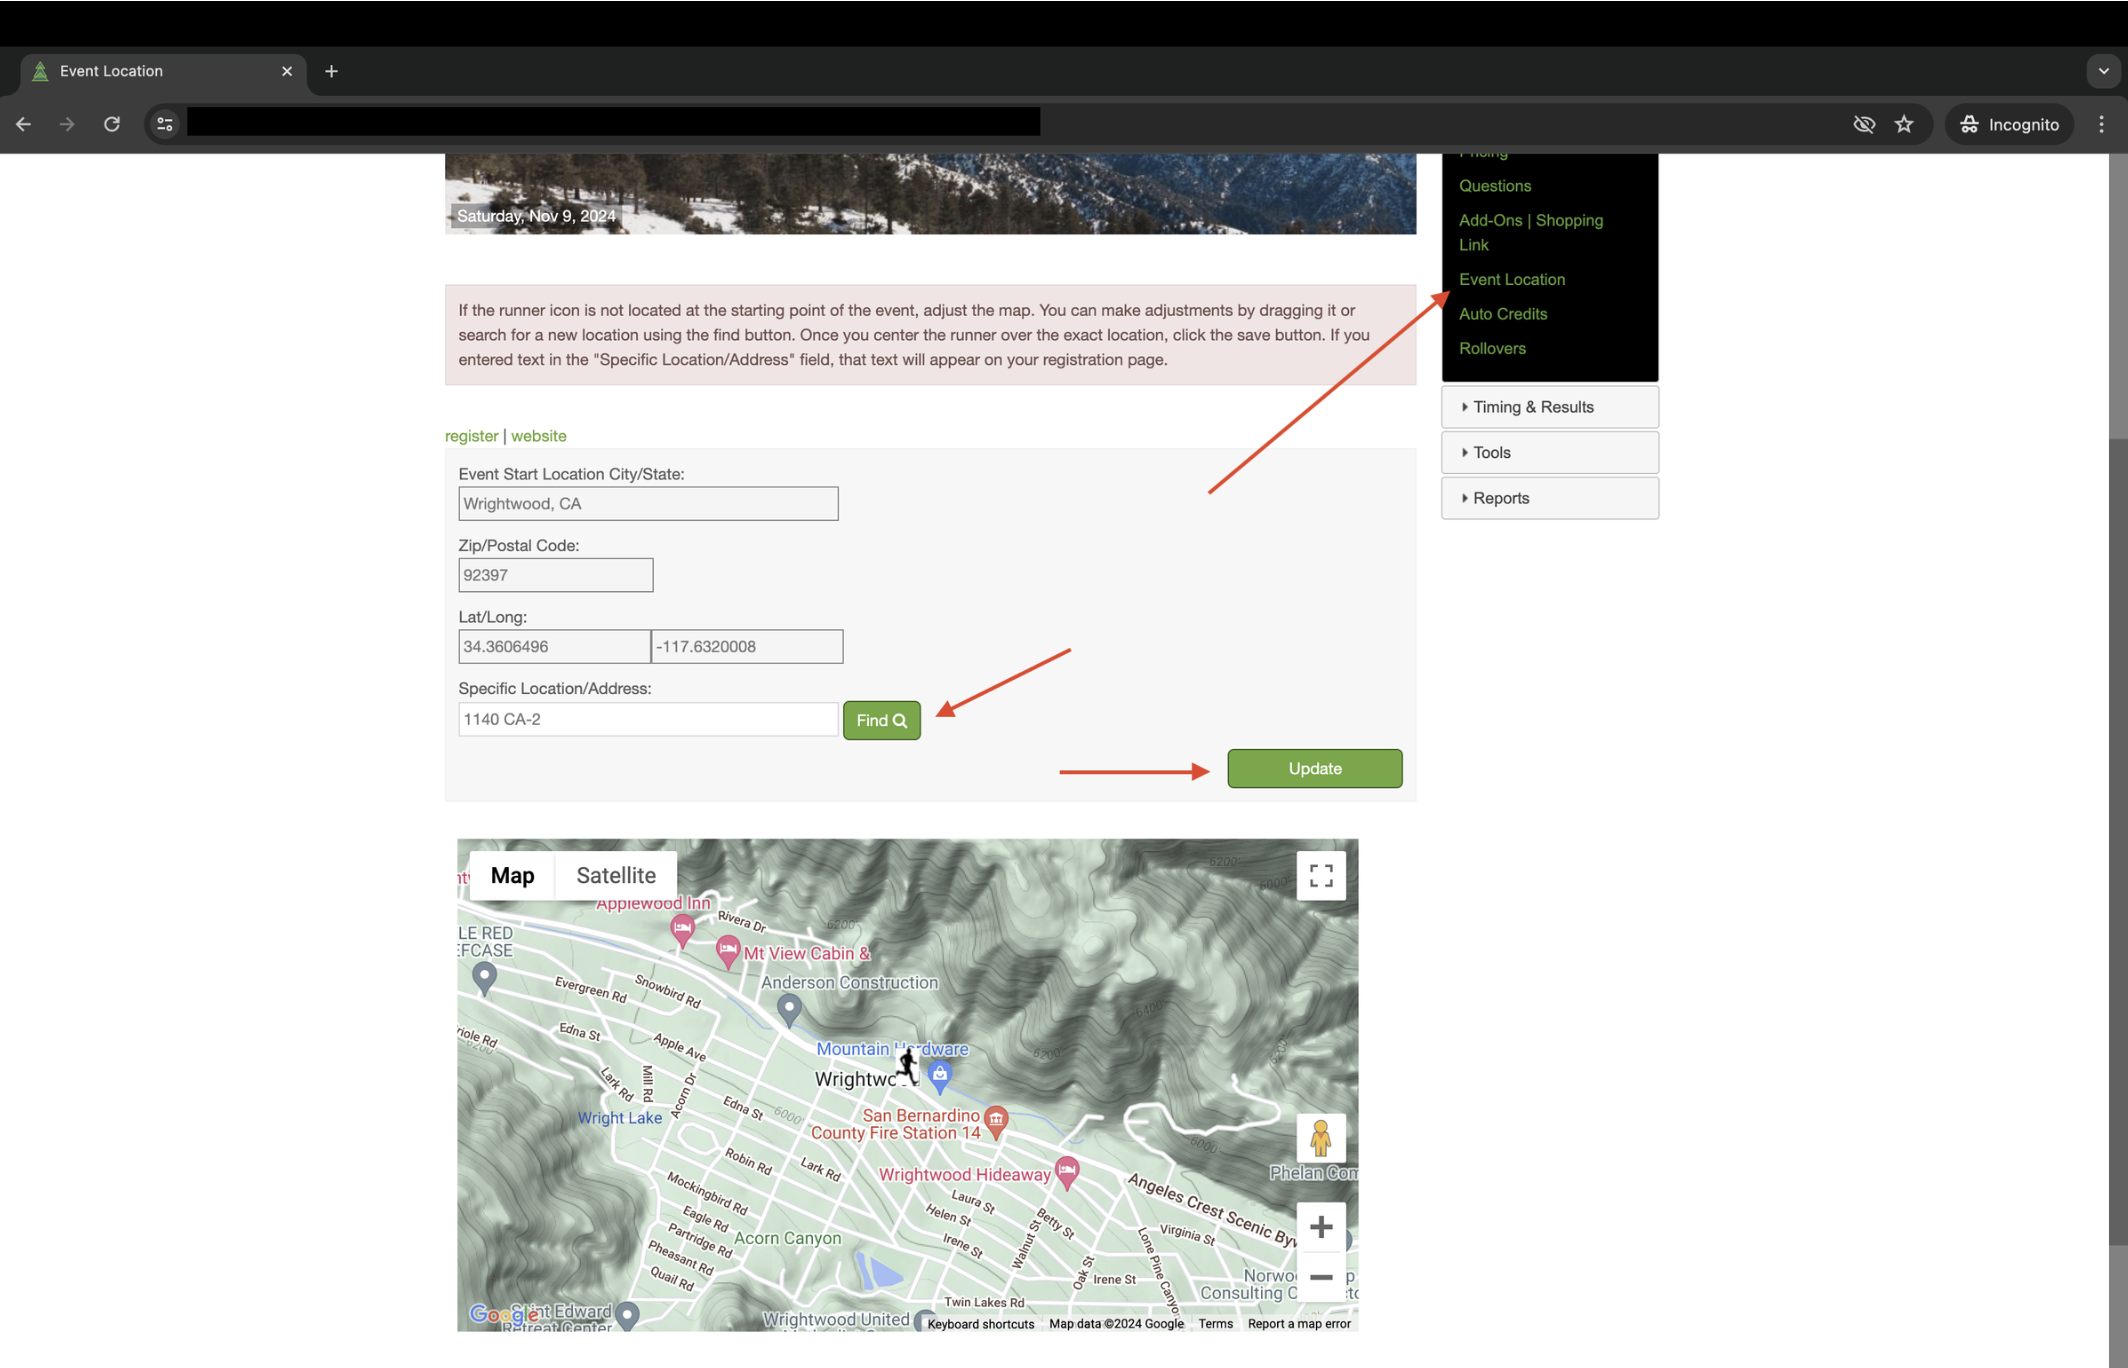
Task: Click the Incognito indicator button
Action: 2010,124
